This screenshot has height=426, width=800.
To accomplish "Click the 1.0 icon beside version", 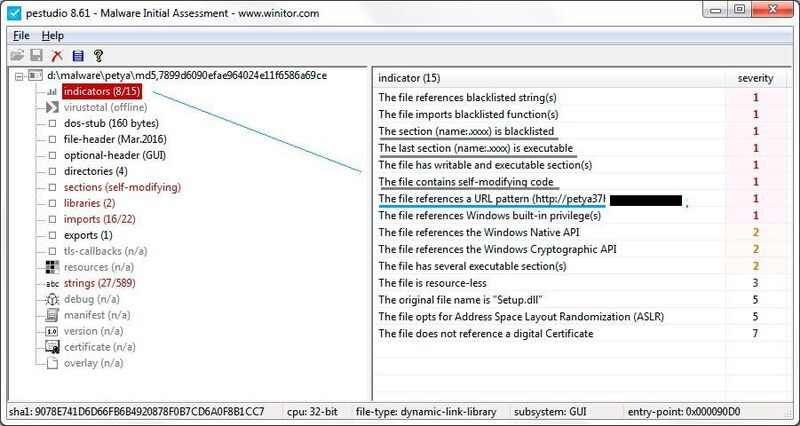I will click(52, 332).
